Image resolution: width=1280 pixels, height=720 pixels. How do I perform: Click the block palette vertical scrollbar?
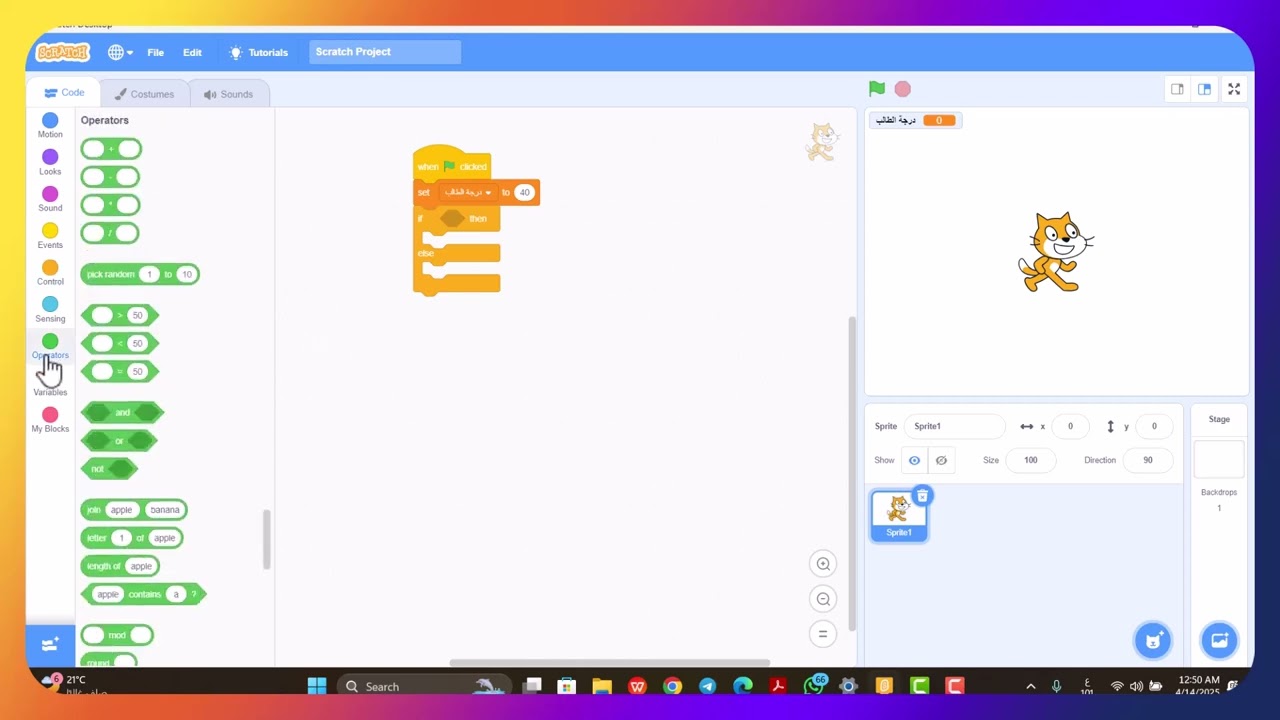click(267, 540)
